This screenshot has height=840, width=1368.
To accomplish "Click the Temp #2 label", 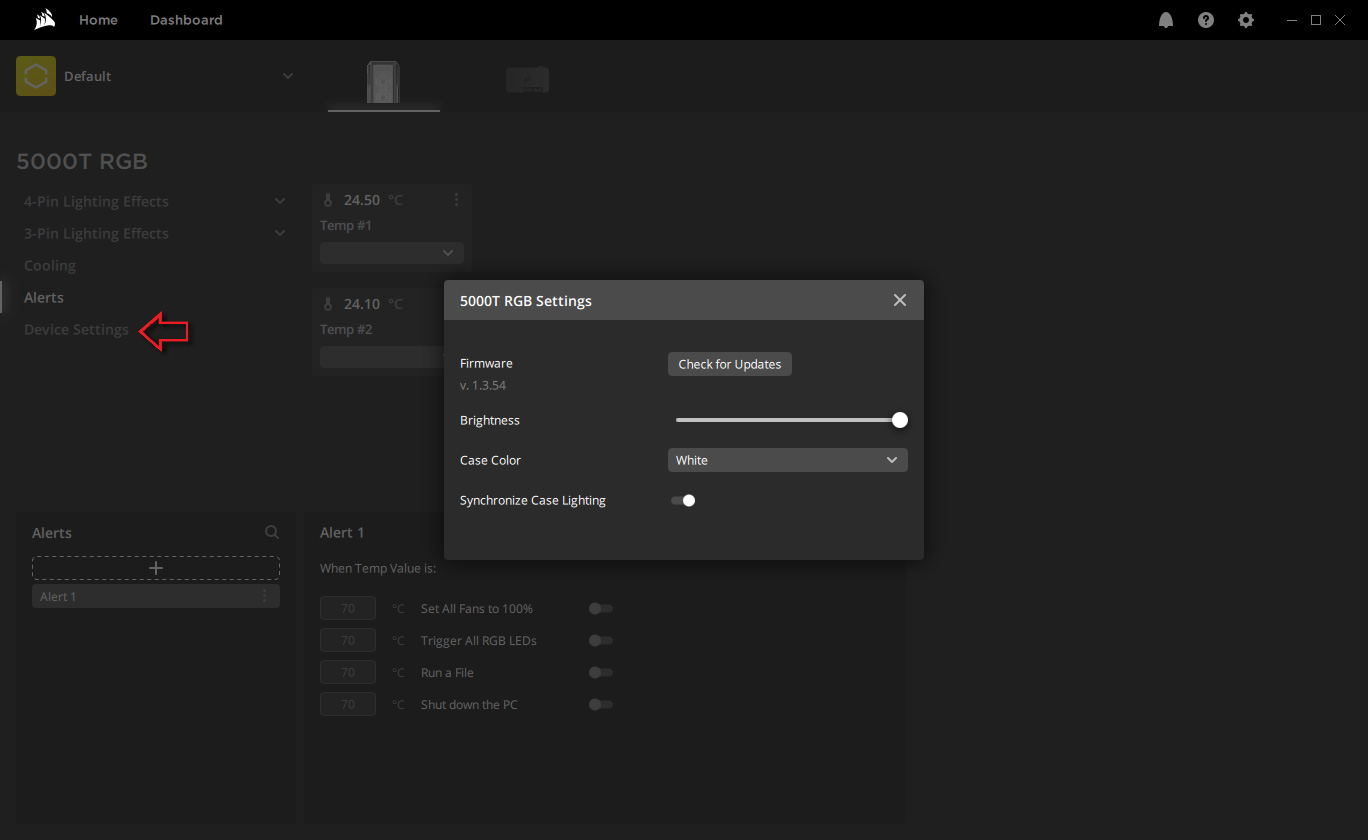I will pos(346,329).
